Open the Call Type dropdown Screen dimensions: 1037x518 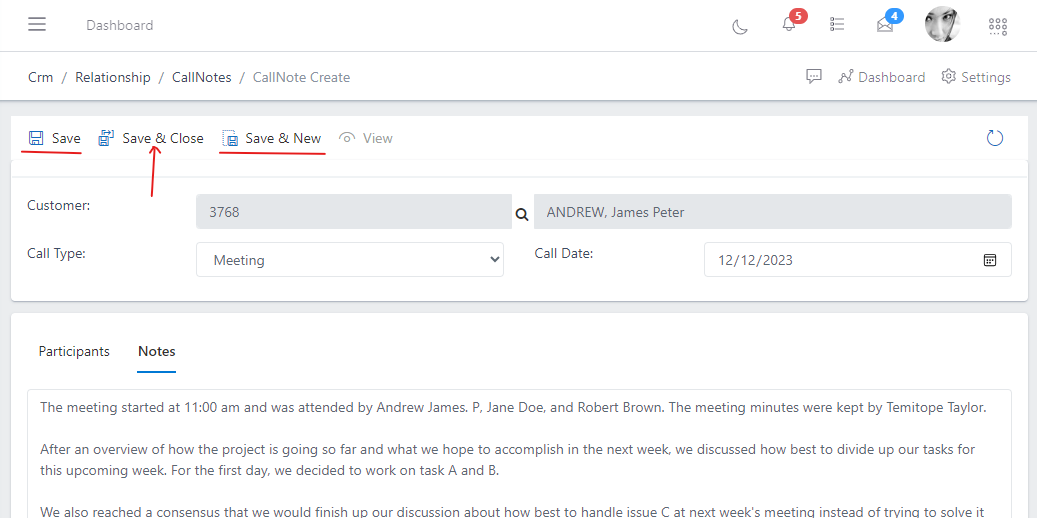click(x=350, y=259)
